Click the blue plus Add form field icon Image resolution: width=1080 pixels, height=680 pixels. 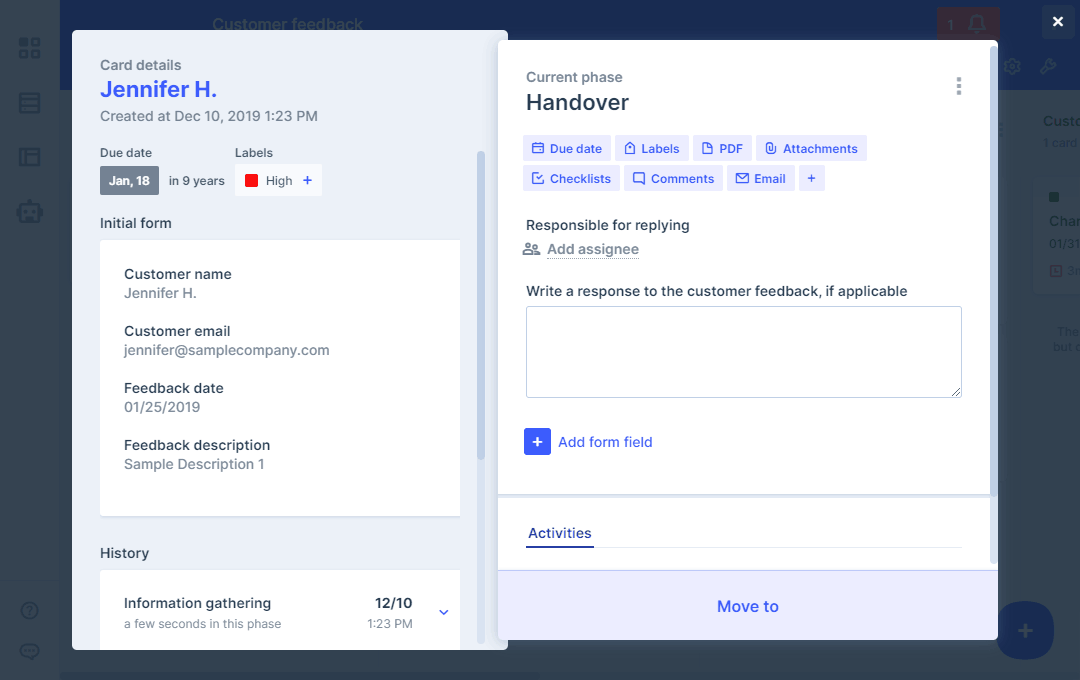537,442
